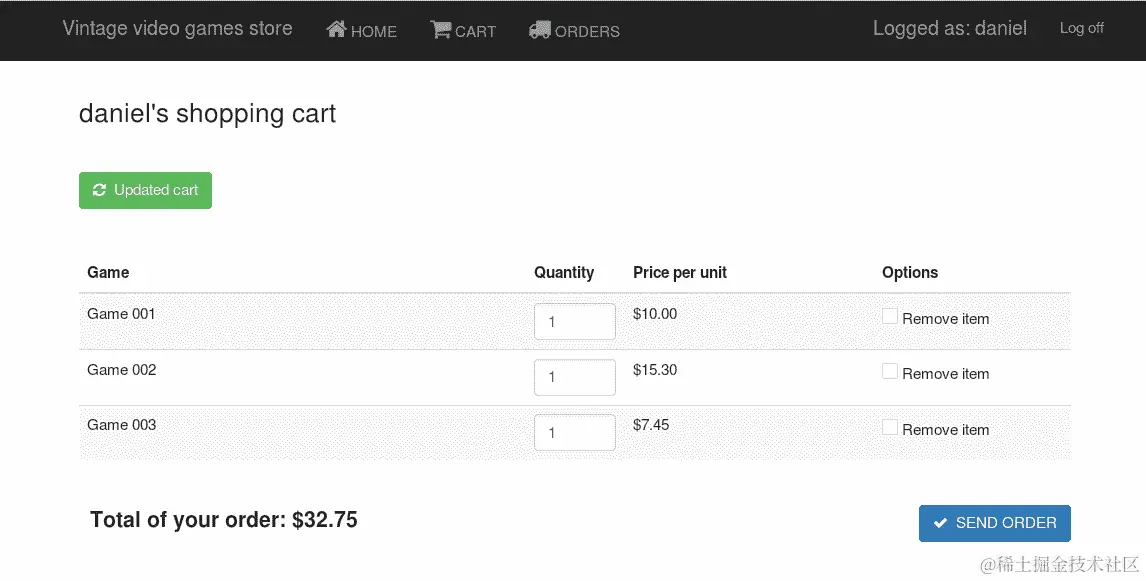Click the Log off link
The width and height of the screenshot is (1146, 581).
click(x=1081, y=28)
